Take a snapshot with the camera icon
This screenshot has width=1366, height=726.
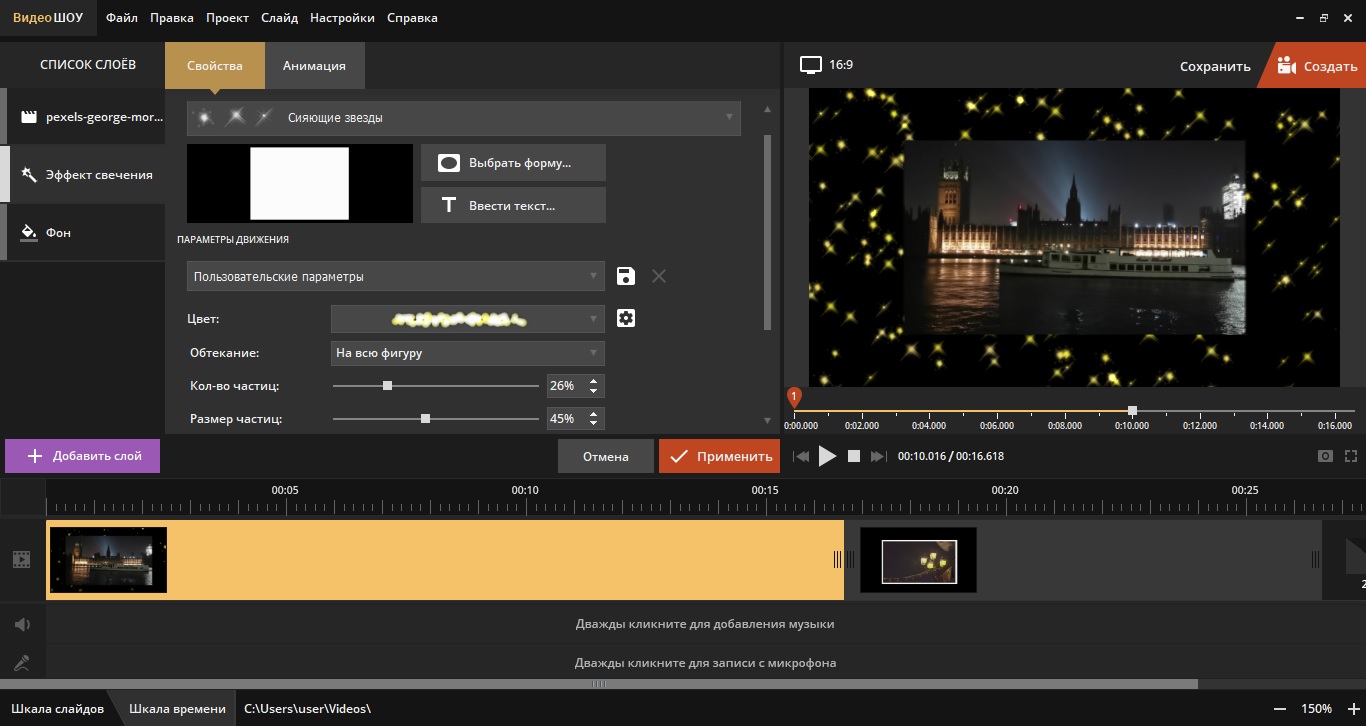click(x=1325, y=456)
